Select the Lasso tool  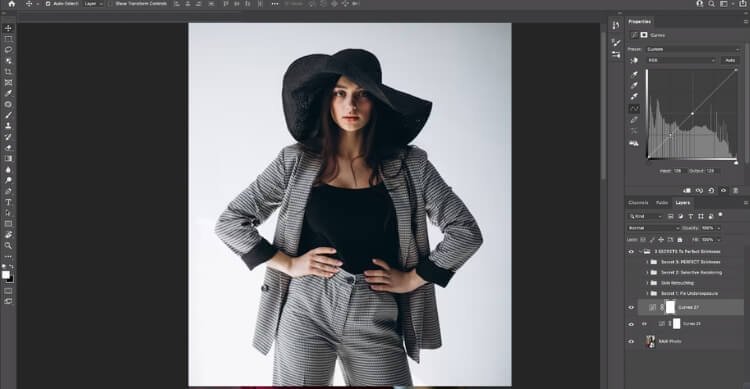(8, 50)
